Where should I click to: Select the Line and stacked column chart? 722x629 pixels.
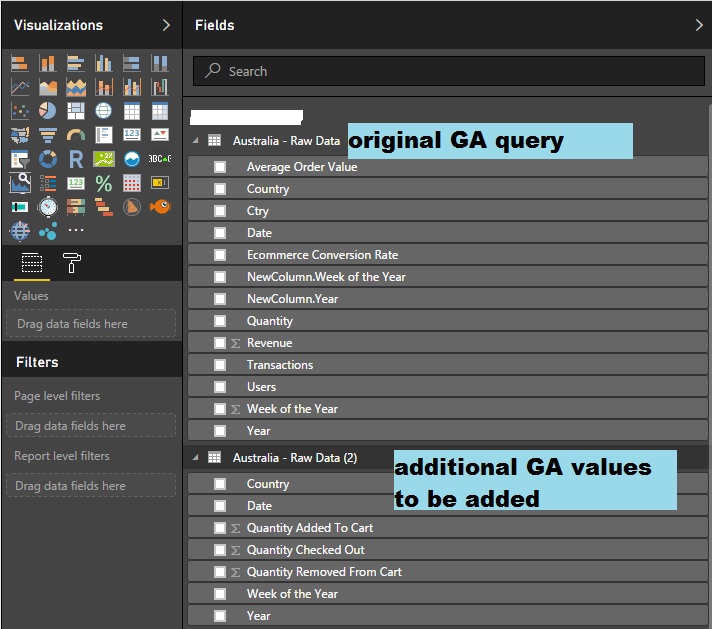click(x=104, y=87)
